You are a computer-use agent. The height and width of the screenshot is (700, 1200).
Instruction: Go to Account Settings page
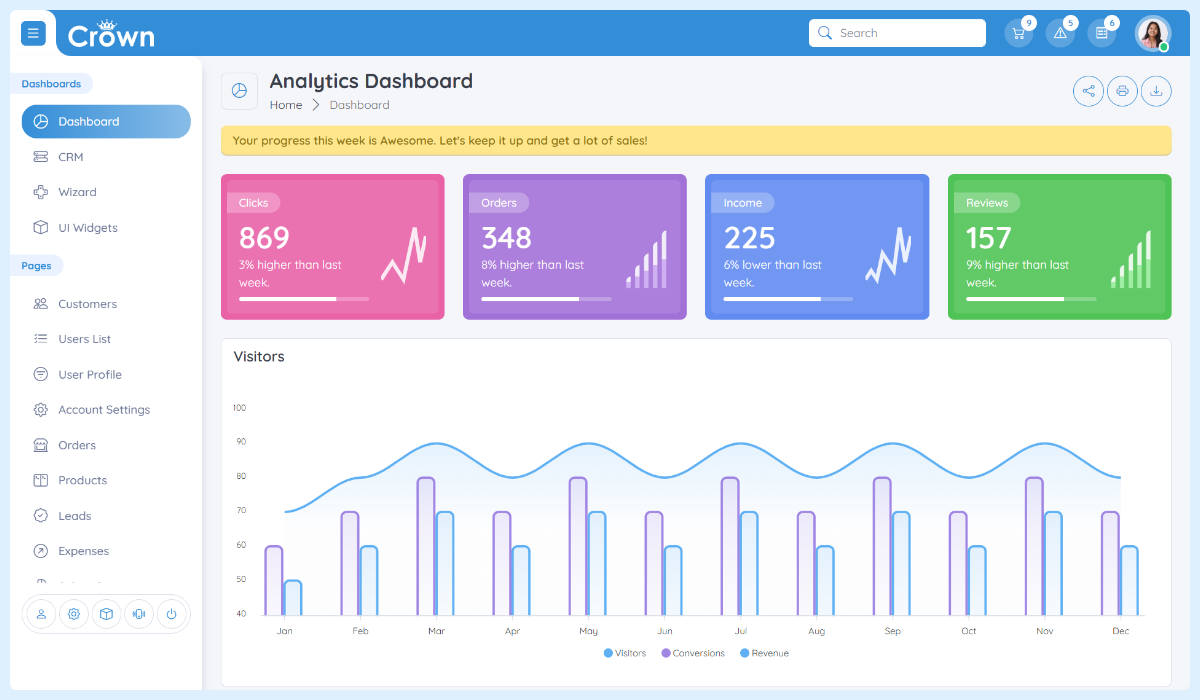coord(104,409)
